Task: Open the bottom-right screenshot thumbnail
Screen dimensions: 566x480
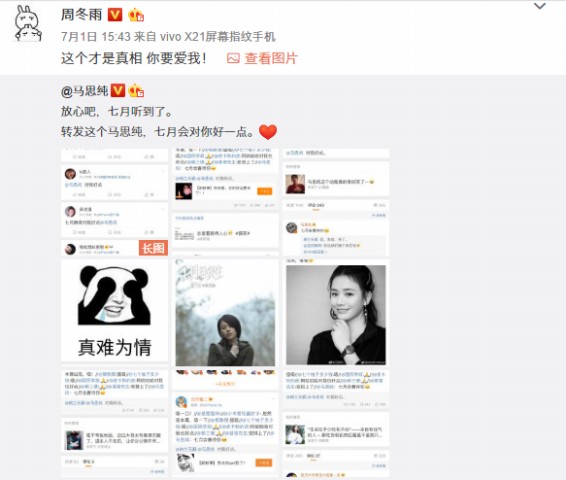Action: click(336, 424)
